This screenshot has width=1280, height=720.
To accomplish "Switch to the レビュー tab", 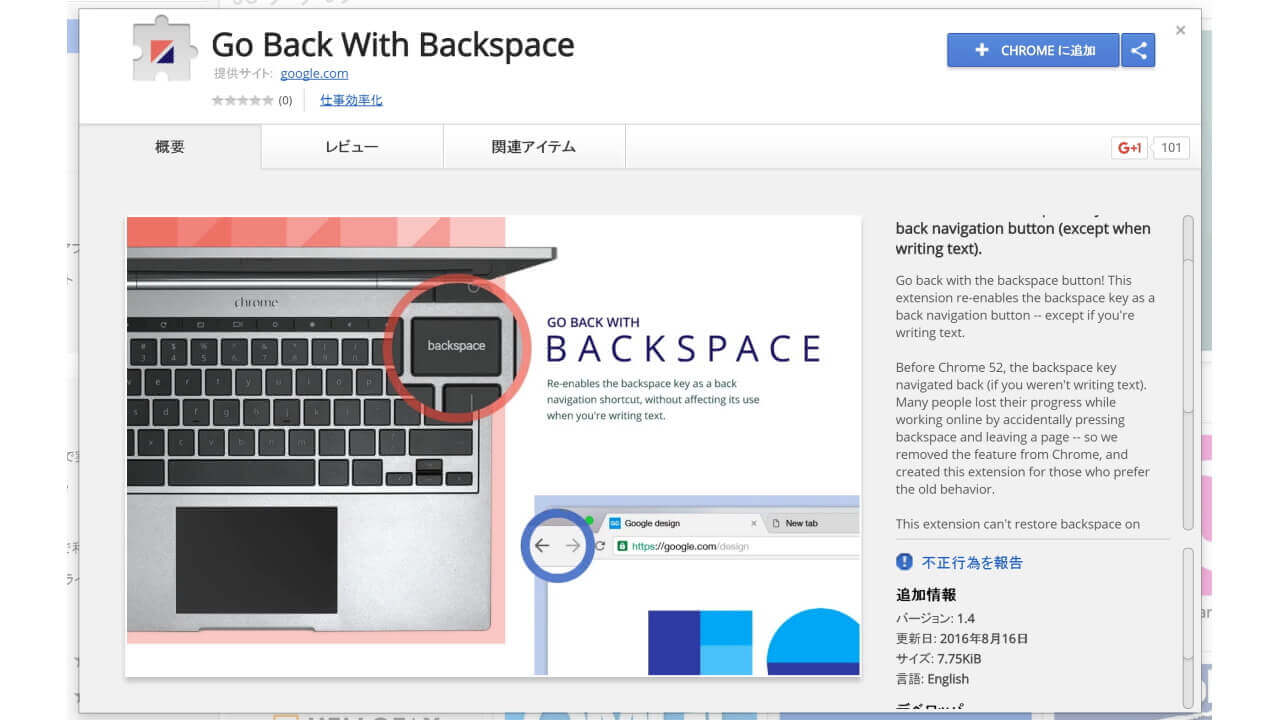I will click(x=351, y=146).
